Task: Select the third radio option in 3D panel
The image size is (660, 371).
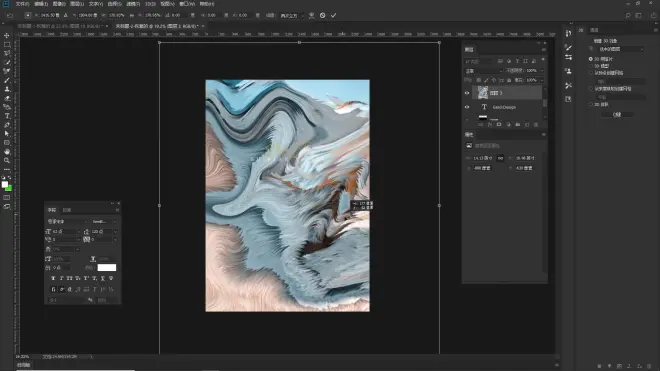Action: coord(591,73)
